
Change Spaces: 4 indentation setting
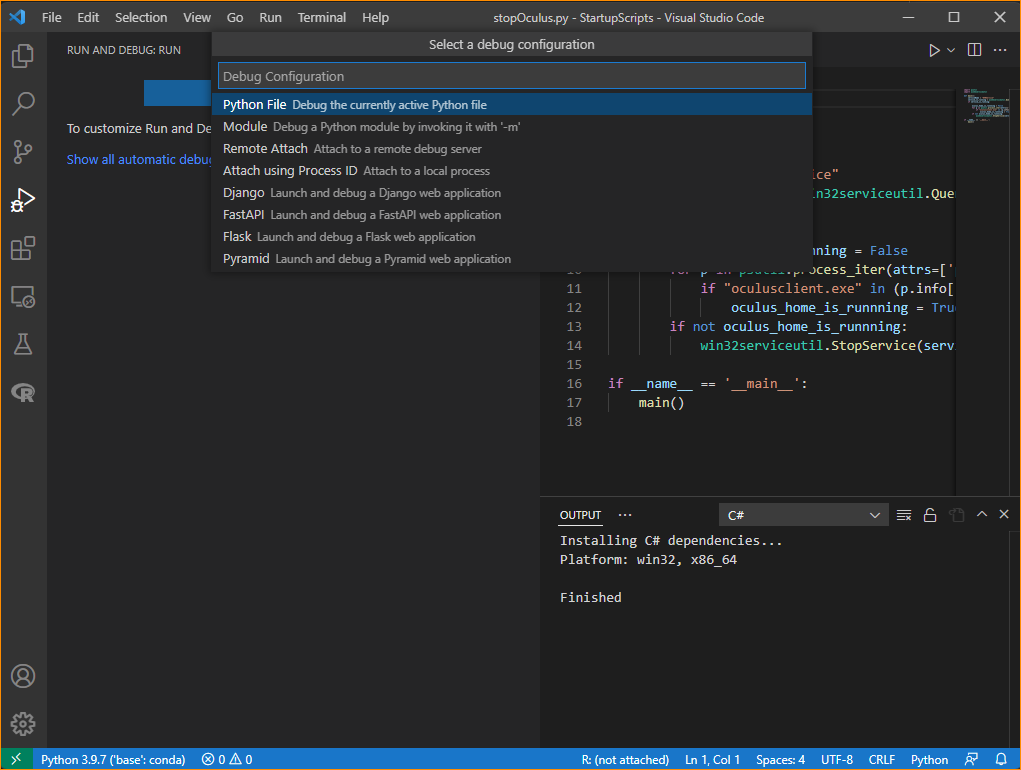[x=780, y=760]
